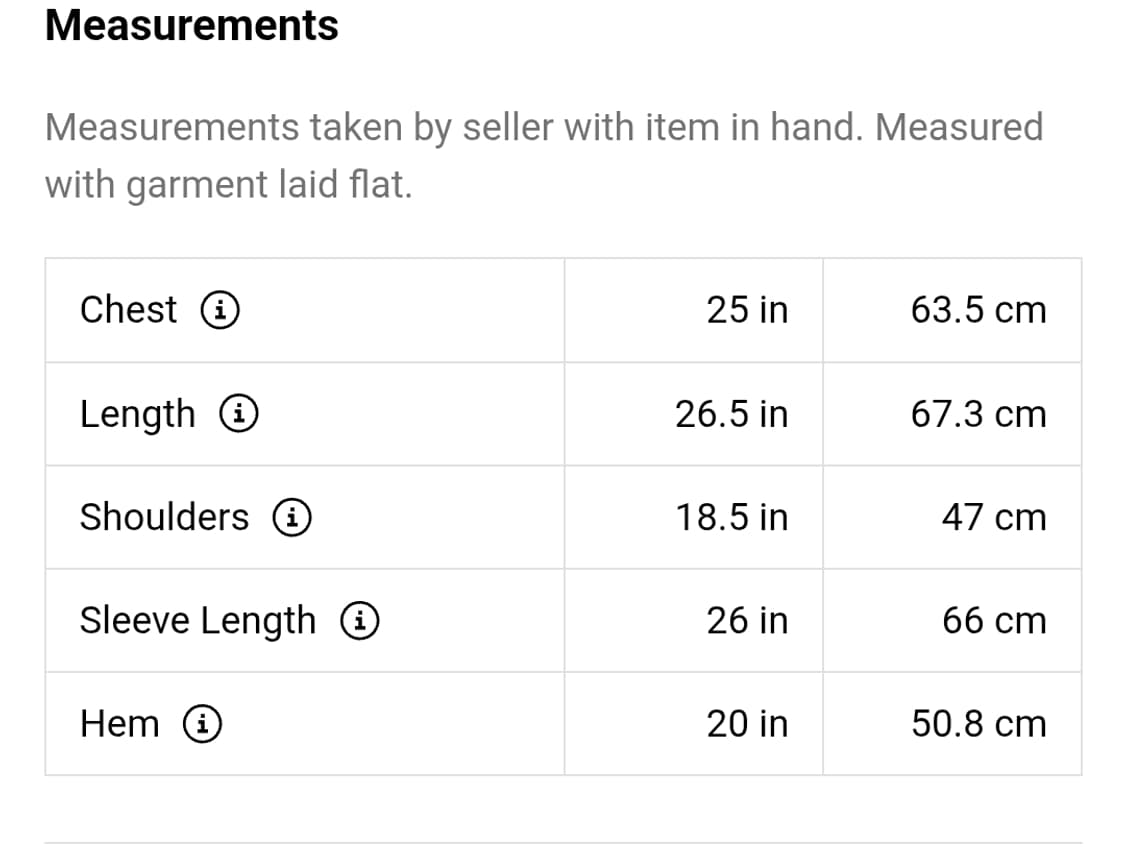1125x853 pixels.
Task: Click the Sleeve Length label text
Action: (197, 621)
